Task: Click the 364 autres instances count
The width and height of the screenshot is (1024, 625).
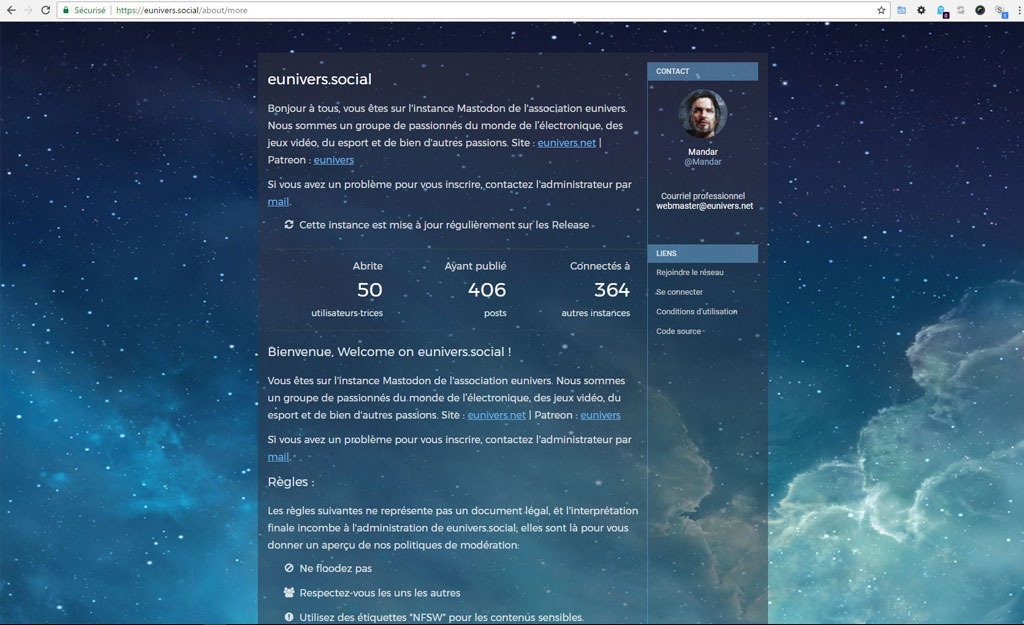Action: point(612,290)
